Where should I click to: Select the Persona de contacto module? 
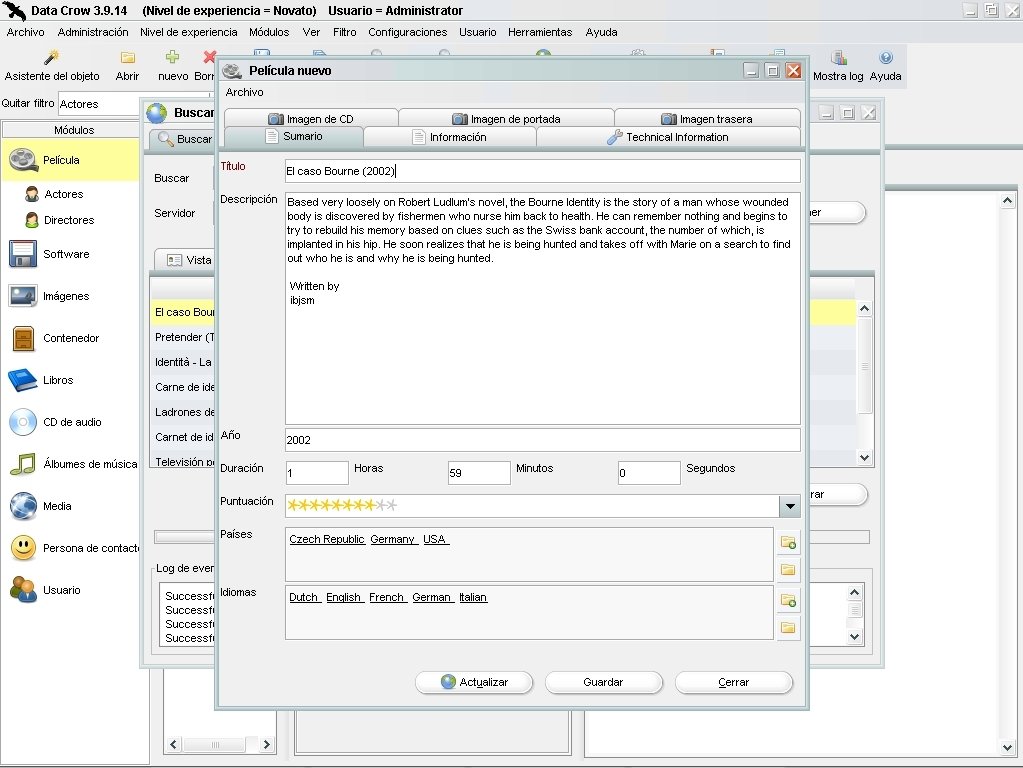[74, 548]
